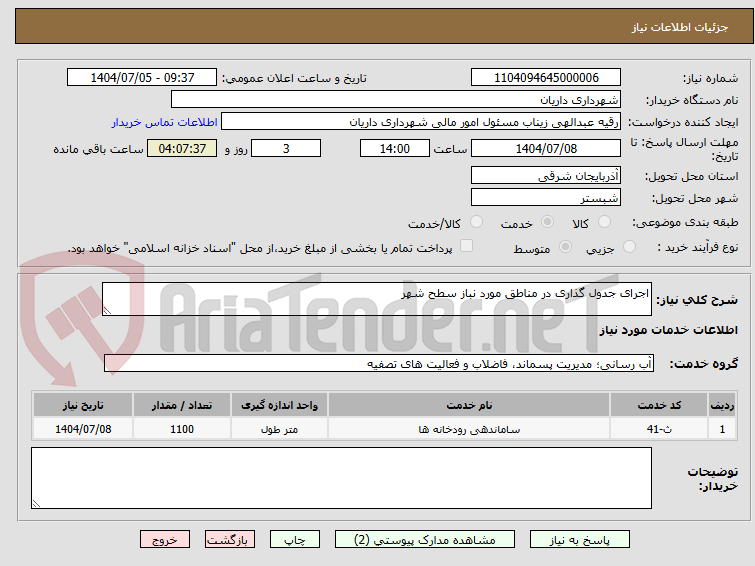
Task: Select the کالا radio button
Action: coord(604,222)
